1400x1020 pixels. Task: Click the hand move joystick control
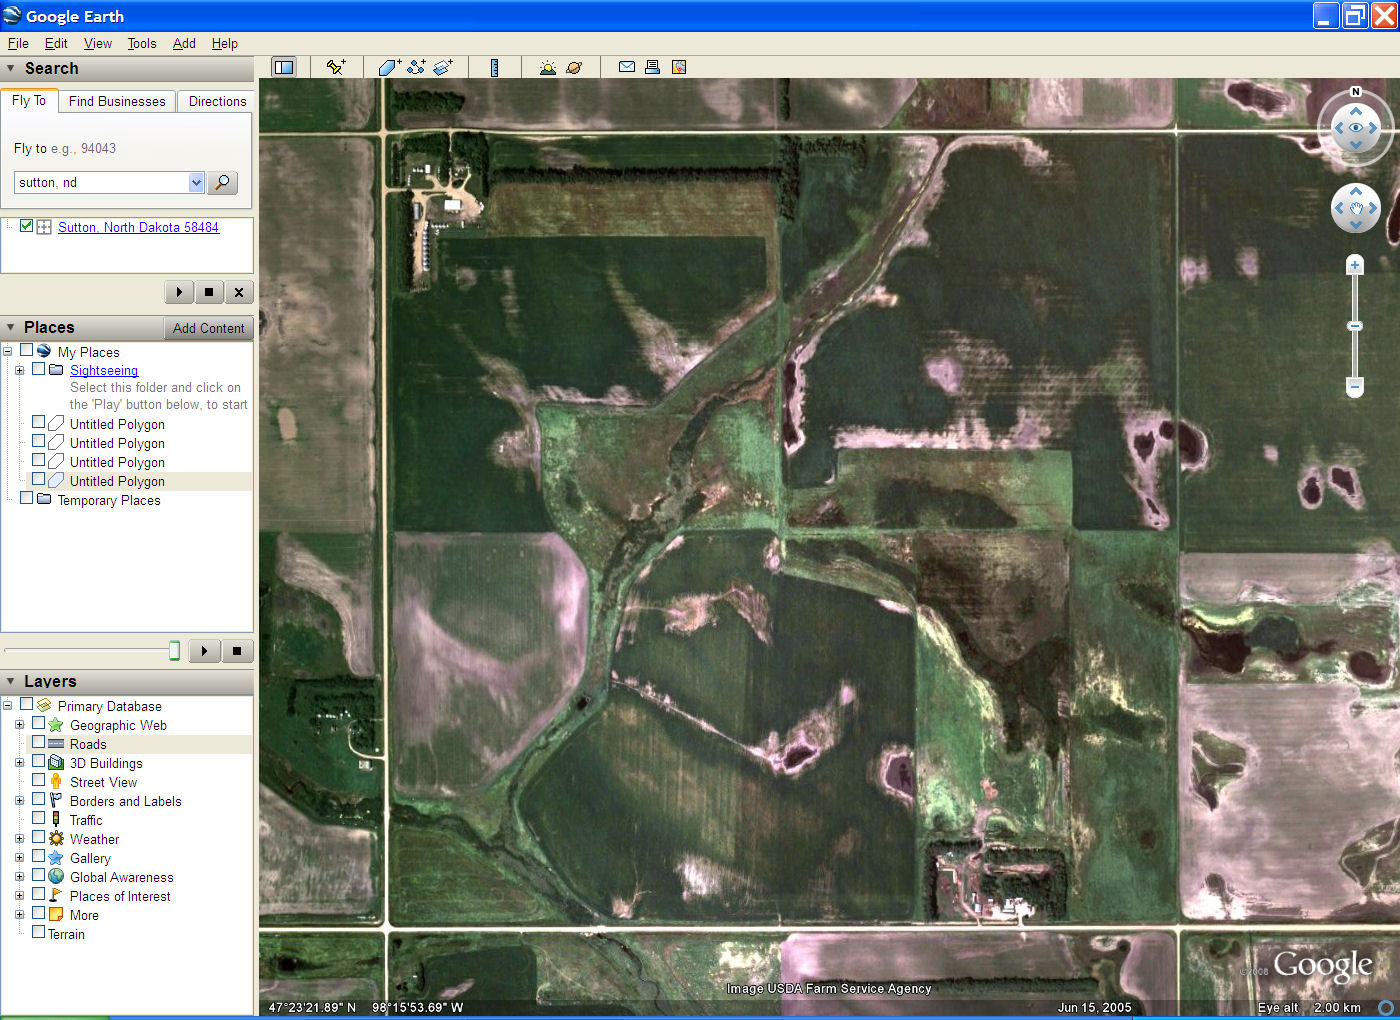(x=1356, y=208)
